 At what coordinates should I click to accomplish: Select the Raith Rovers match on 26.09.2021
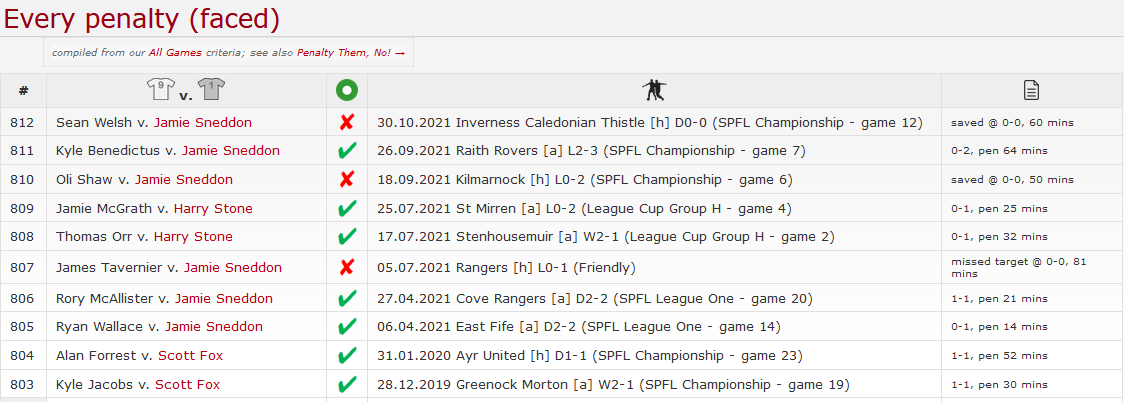click(591, 150)
